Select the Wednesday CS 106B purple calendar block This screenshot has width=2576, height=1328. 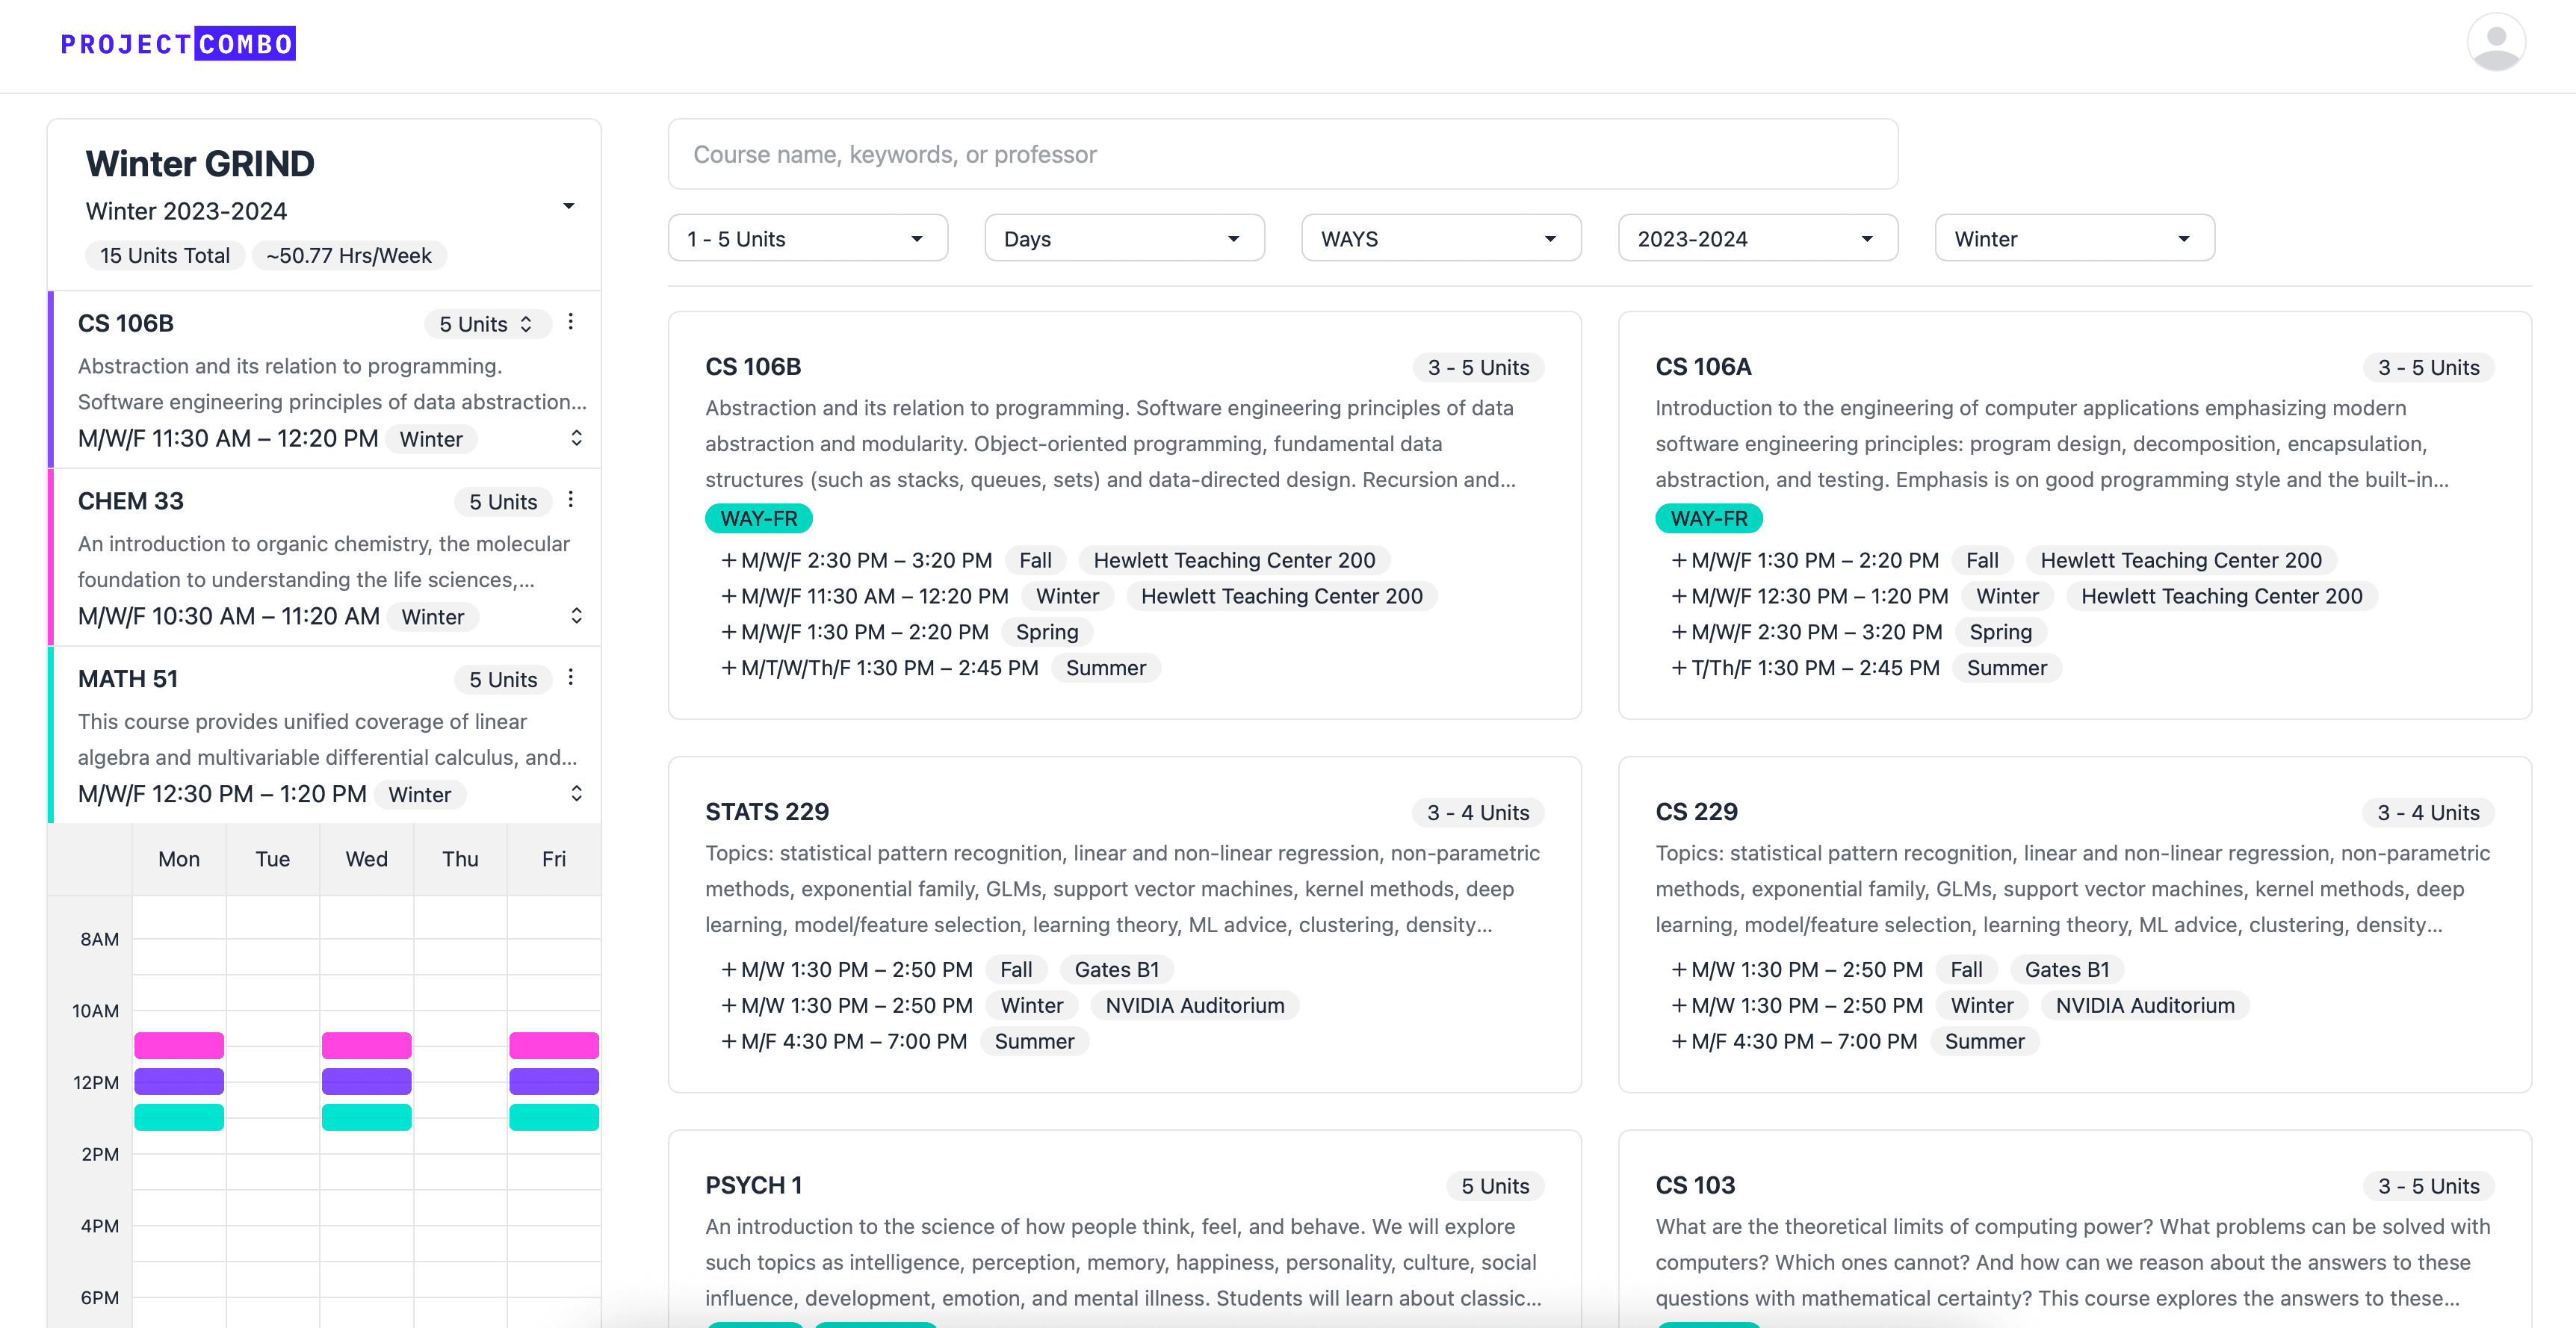click(x=366, y=1081)
